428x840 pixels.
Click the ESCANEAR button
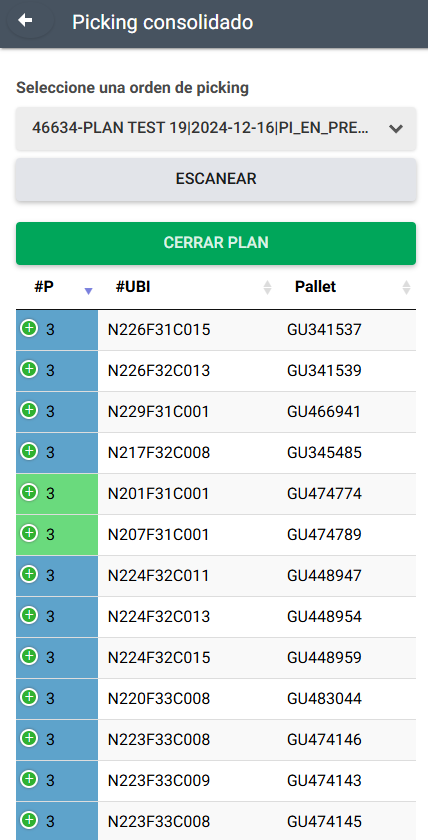coord(216,179)
